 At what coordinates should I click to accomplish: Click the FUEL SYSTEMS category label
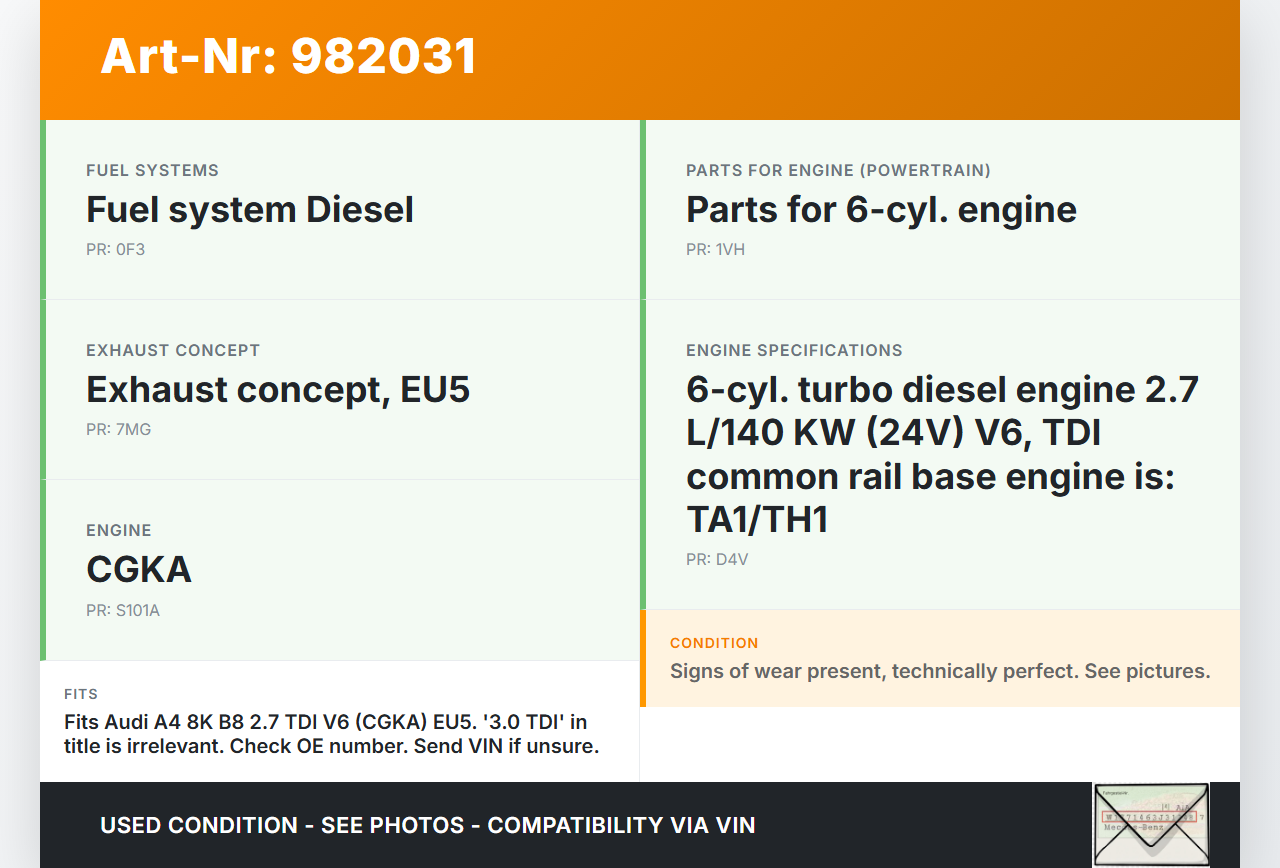tap(152, 170)
